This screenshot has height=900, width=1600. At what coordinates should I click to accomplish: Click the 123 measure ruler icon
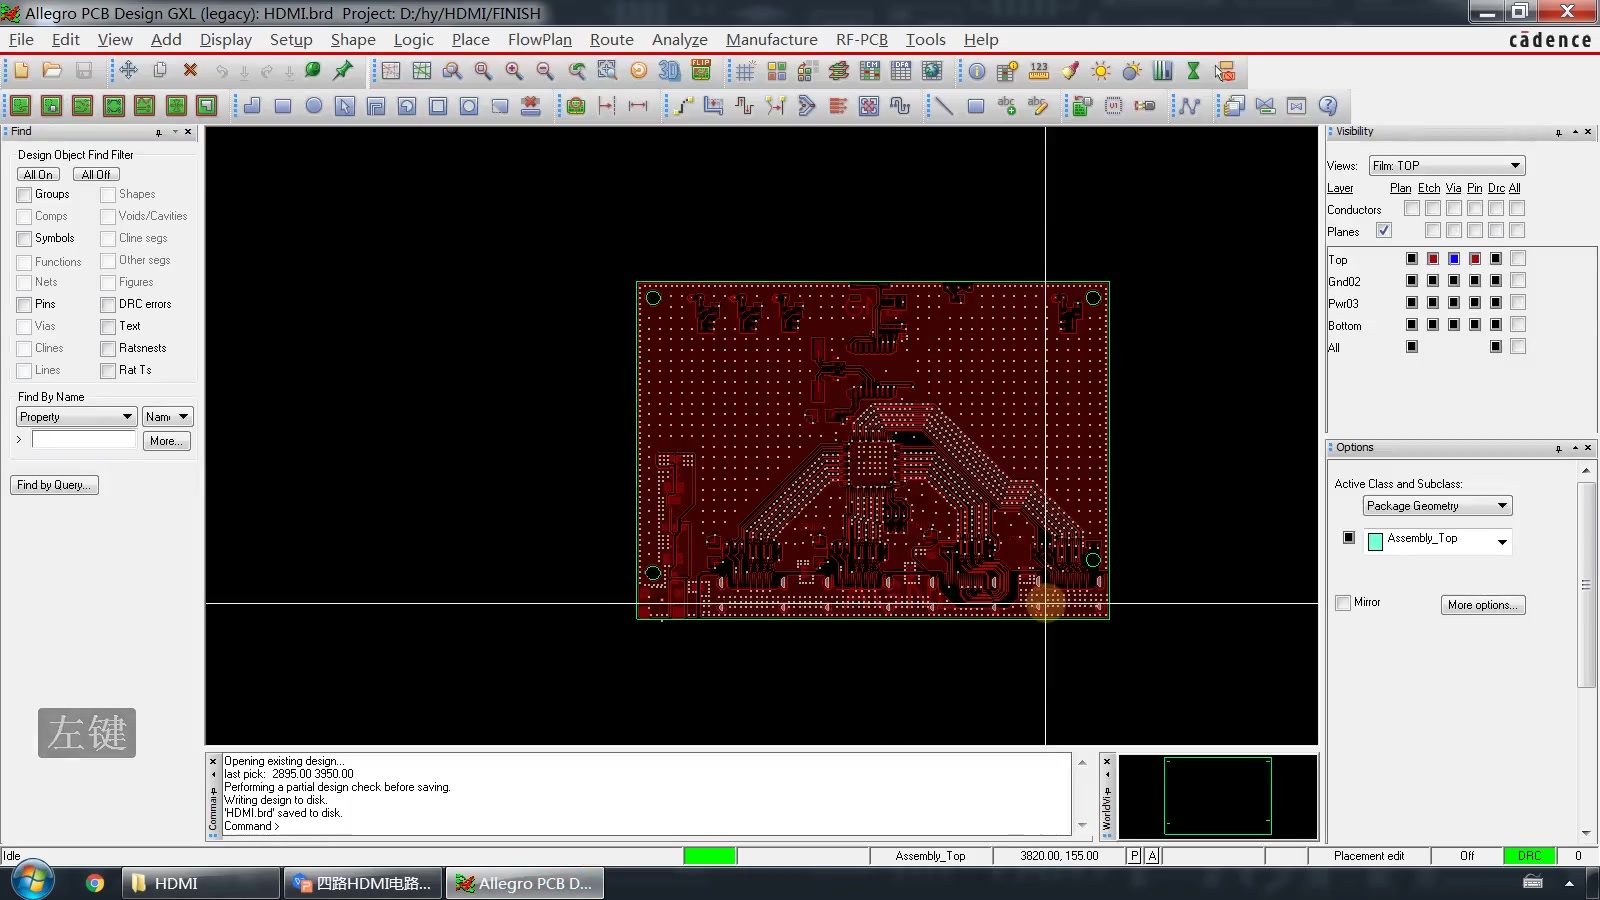tap(1039, 71)
